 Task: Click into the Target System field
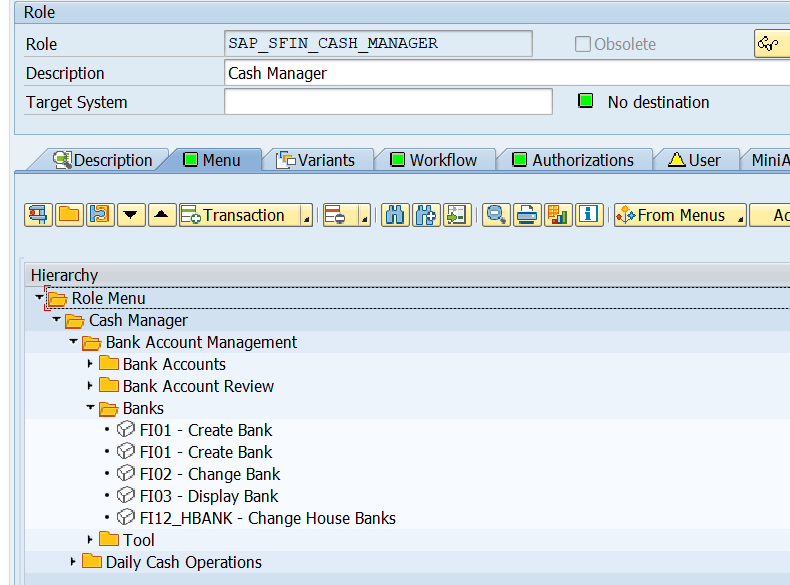(x=388, y=102)
